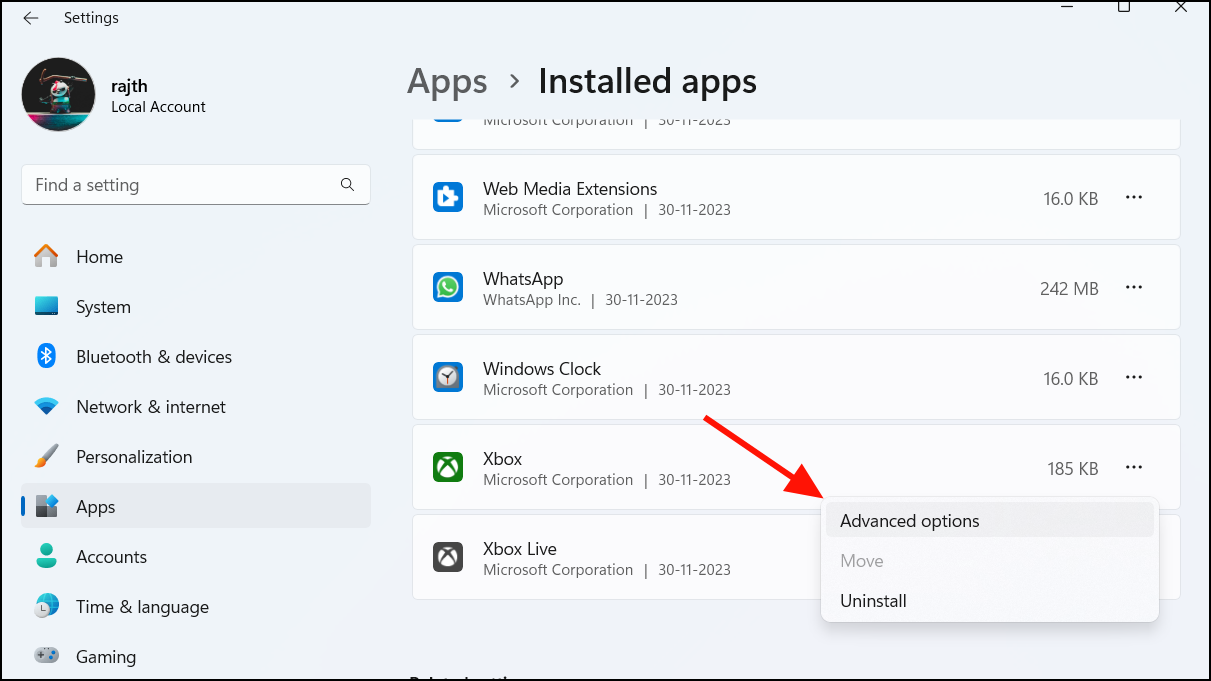Open Home in the sidebar

(x=196, y=257)
